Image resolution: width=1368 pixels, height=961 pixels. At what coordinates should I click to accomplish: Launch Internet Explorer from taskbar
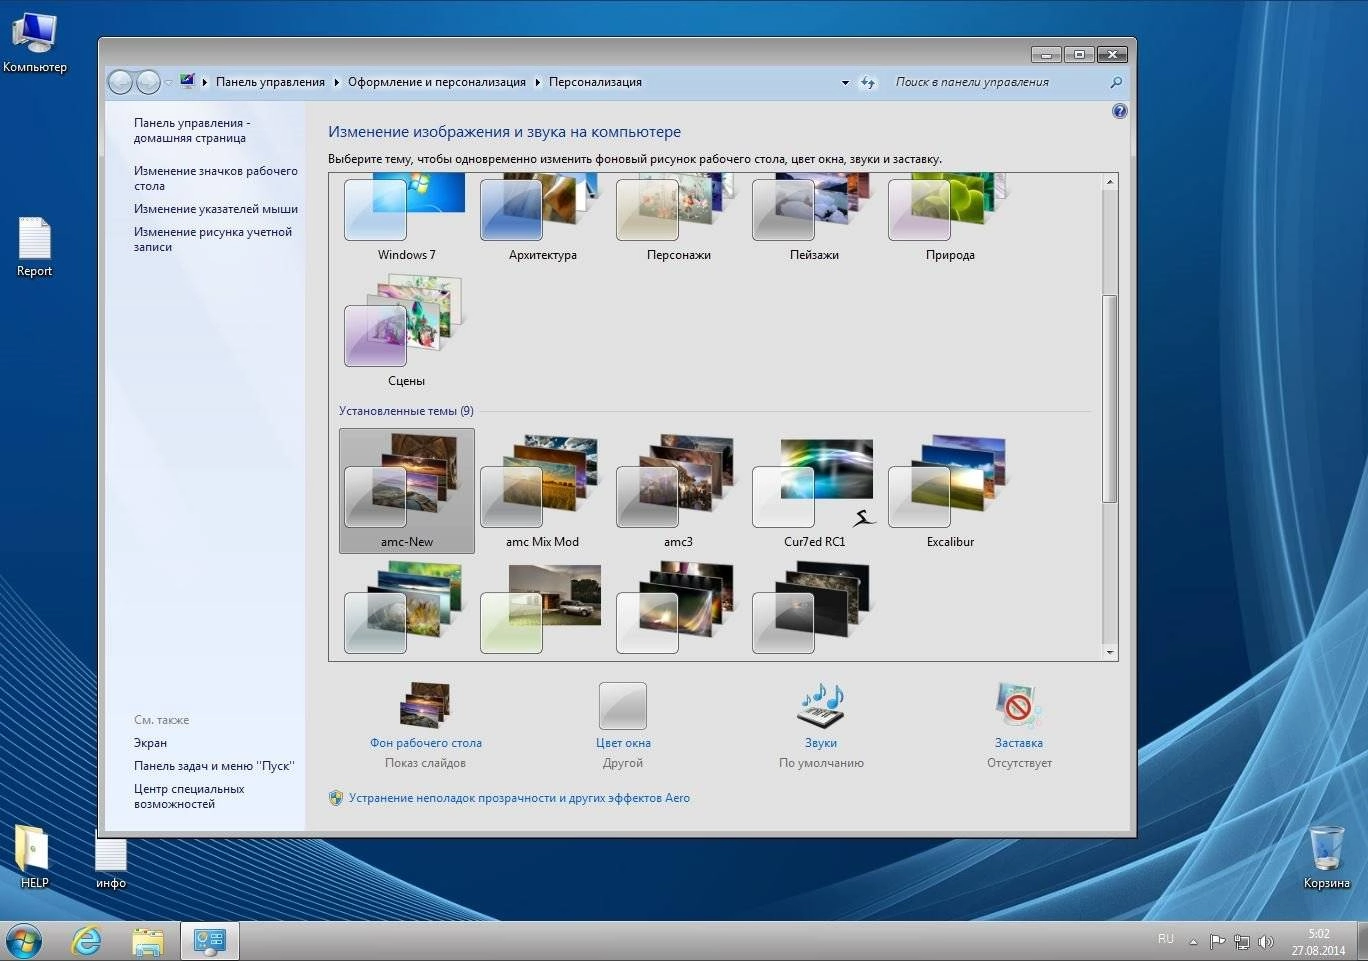coord(87,941)
